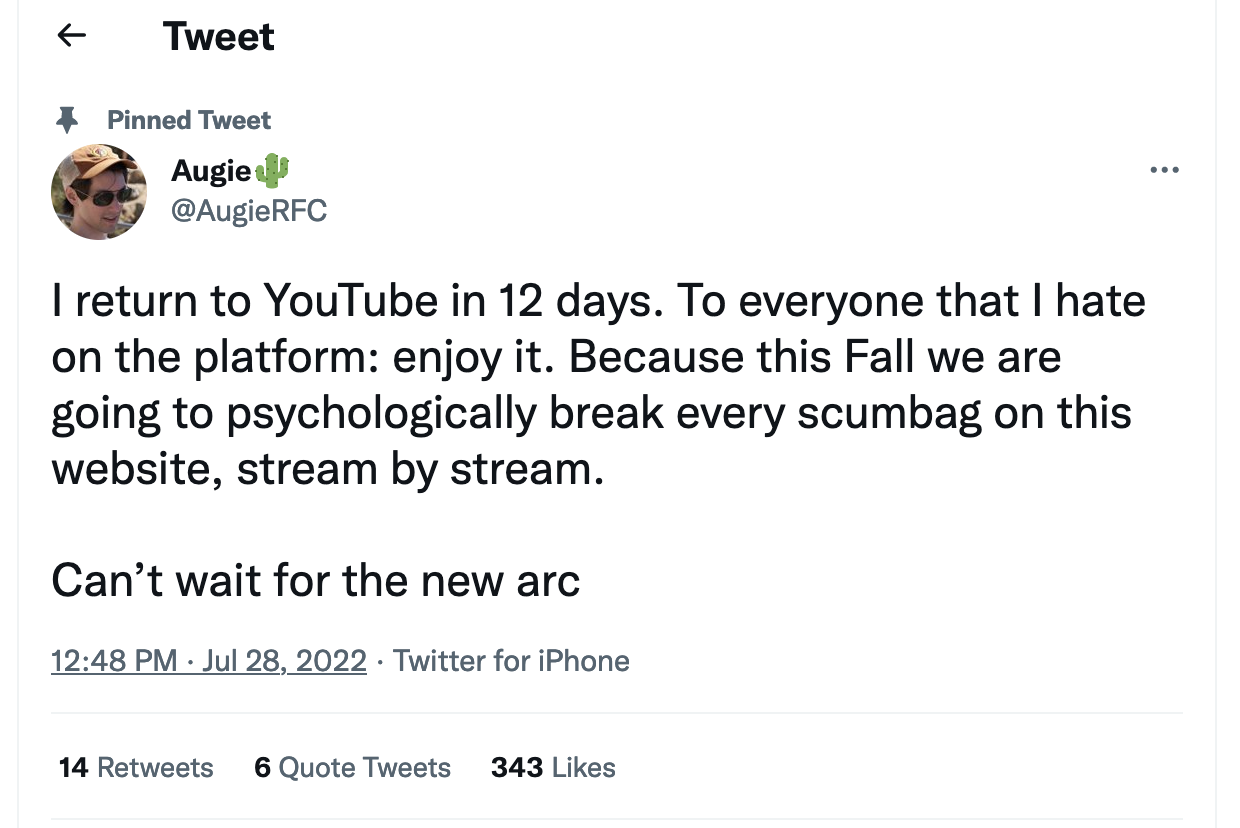View the 6 Quote Tweets list
Screen dimensions: 1240x828
tap(352, 768)
